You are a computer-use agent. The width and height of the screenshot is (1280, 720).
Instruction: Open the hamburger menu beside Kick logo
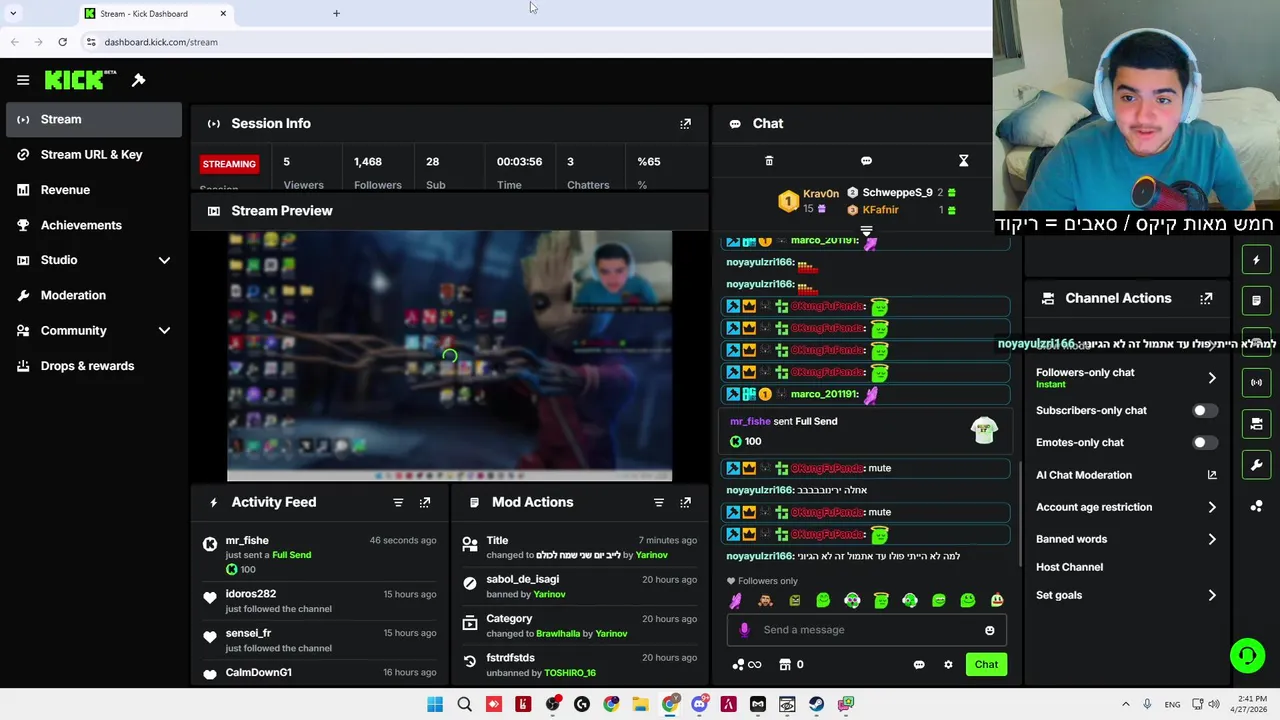point(23,80)
